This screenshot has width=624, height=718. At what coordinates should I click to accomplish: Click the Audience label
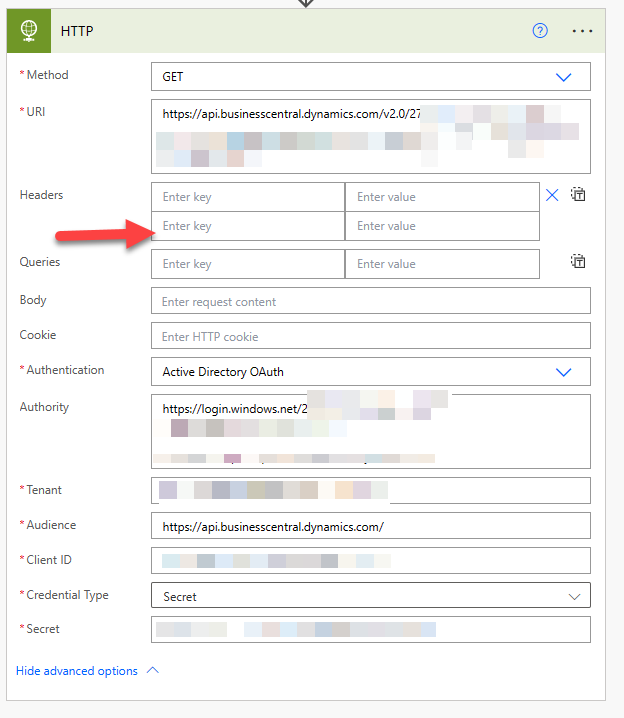51,525
